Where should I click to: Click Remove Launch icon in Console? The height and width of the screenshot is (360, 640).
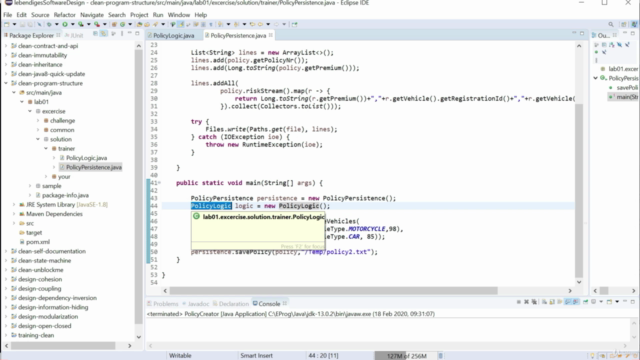coord(526,302)
